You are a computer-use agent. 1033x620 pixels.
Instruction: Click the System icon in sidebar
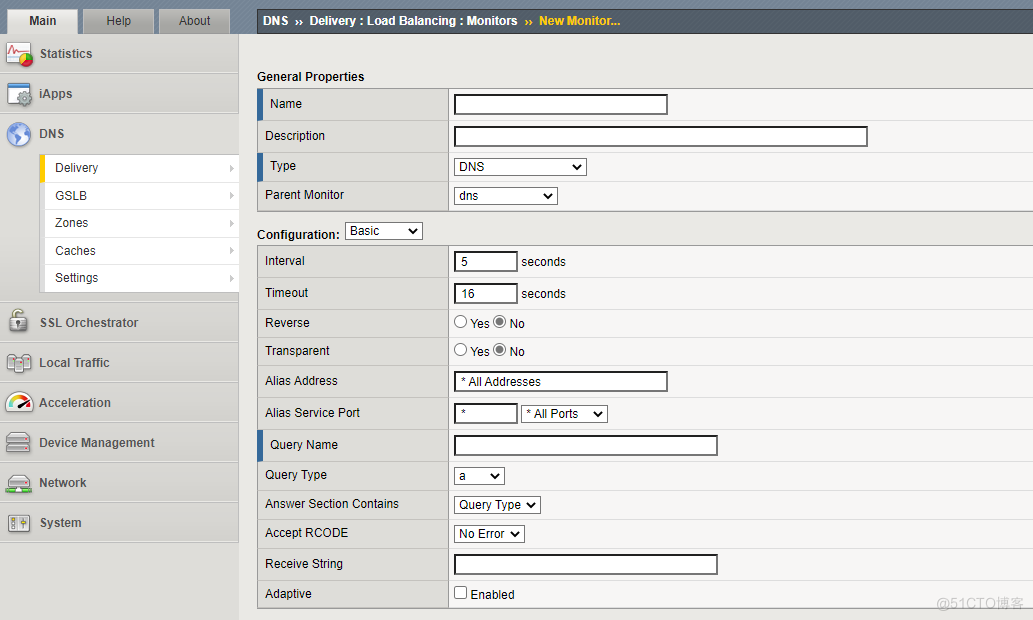tap(19, 523)
